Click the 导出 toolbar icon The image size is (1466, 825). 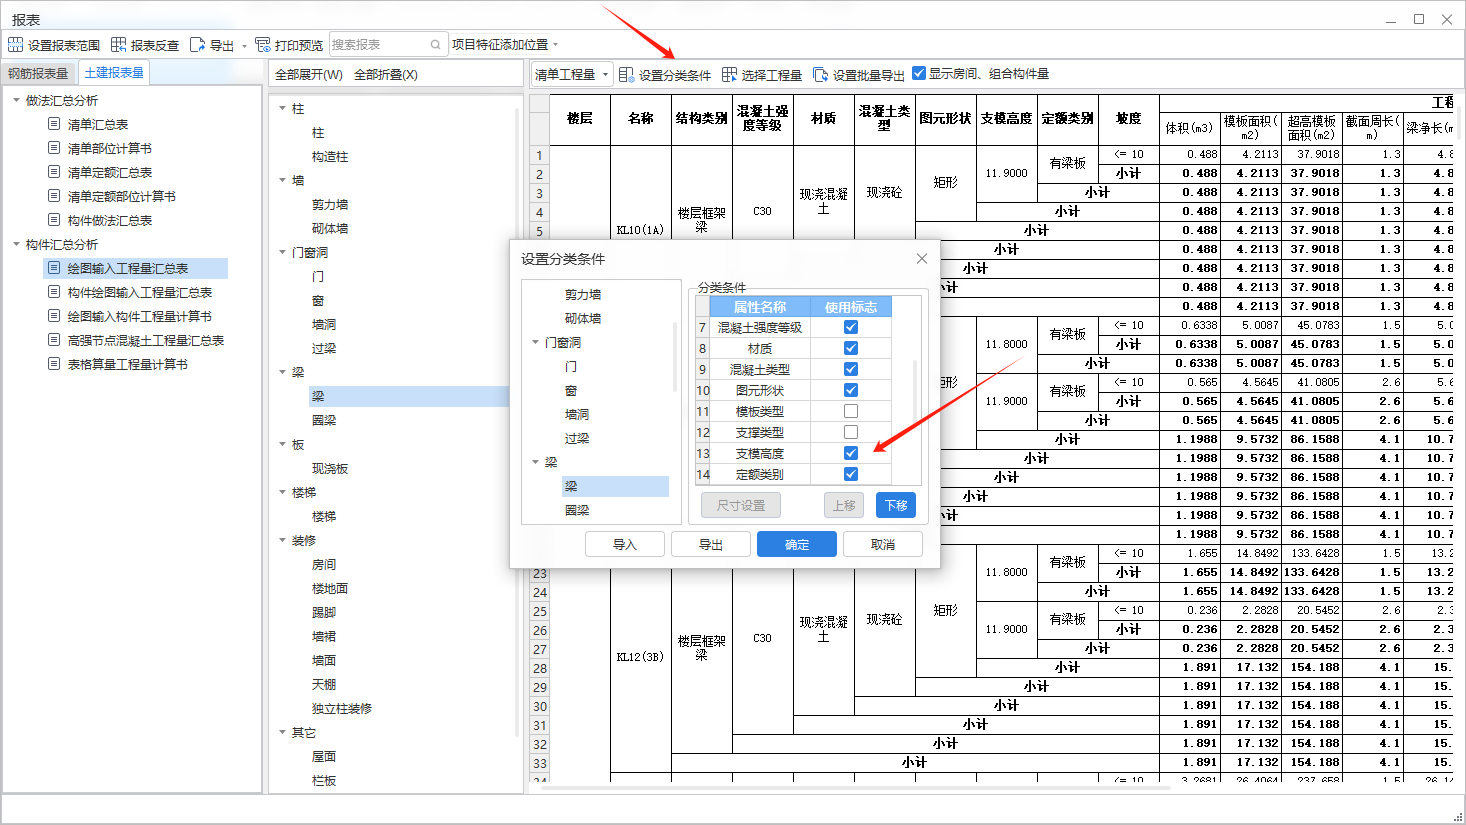click(197, 45)
